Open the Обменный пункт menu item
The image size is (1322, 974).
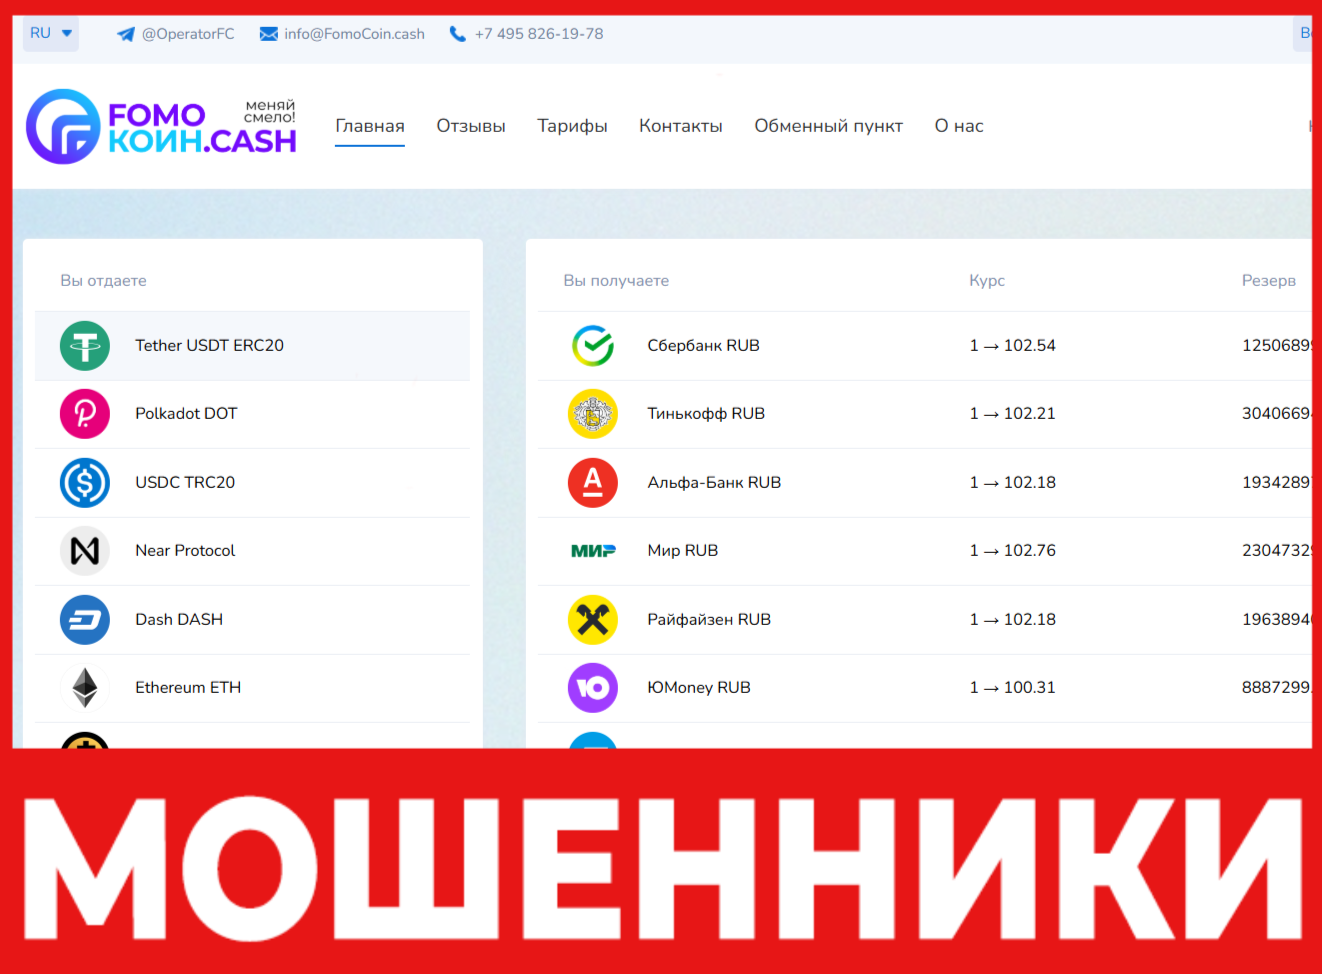[828, 126]
